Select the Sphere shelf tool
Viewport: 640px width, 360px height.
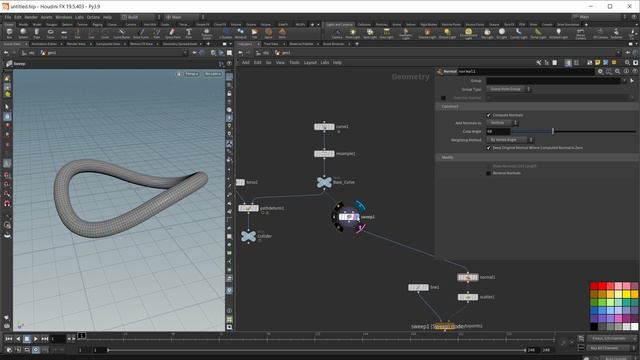coord(23,33)
